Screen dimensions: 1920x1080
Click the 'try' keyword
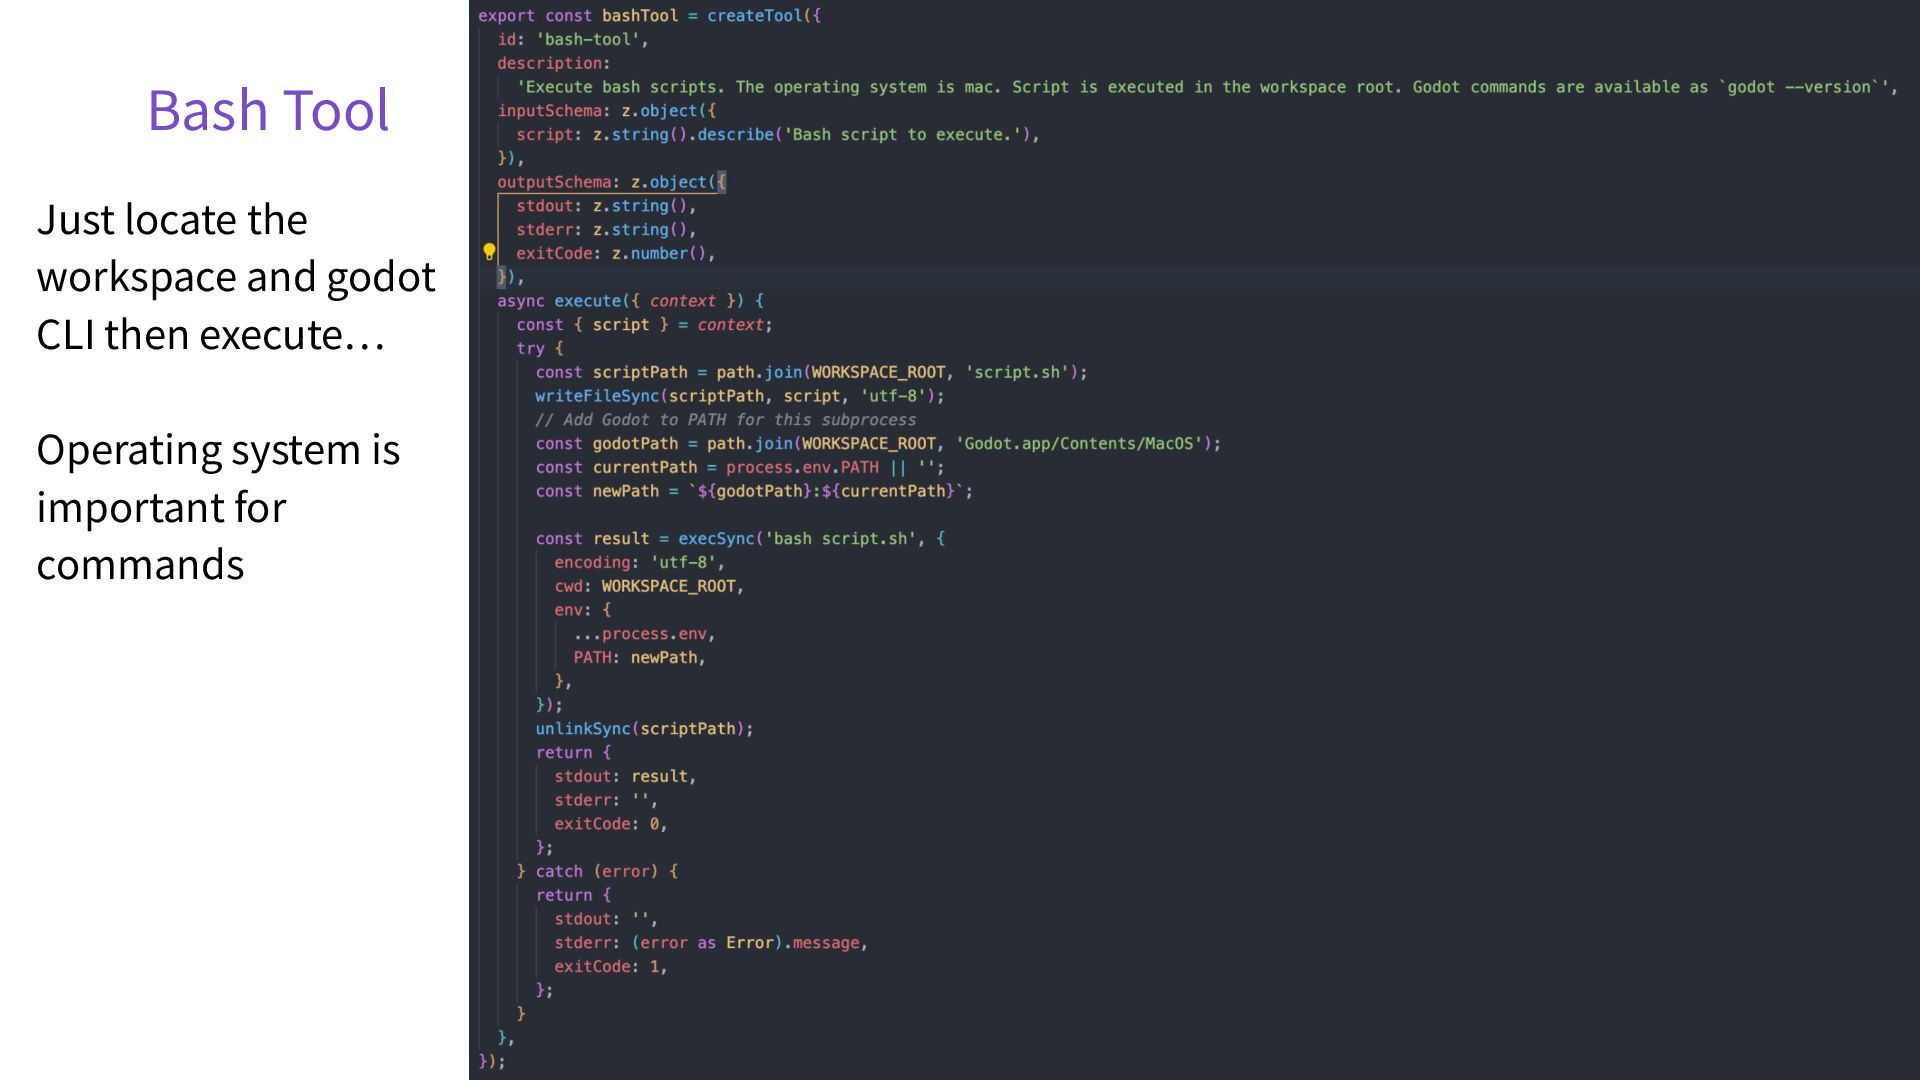click(x=530, y=349)
